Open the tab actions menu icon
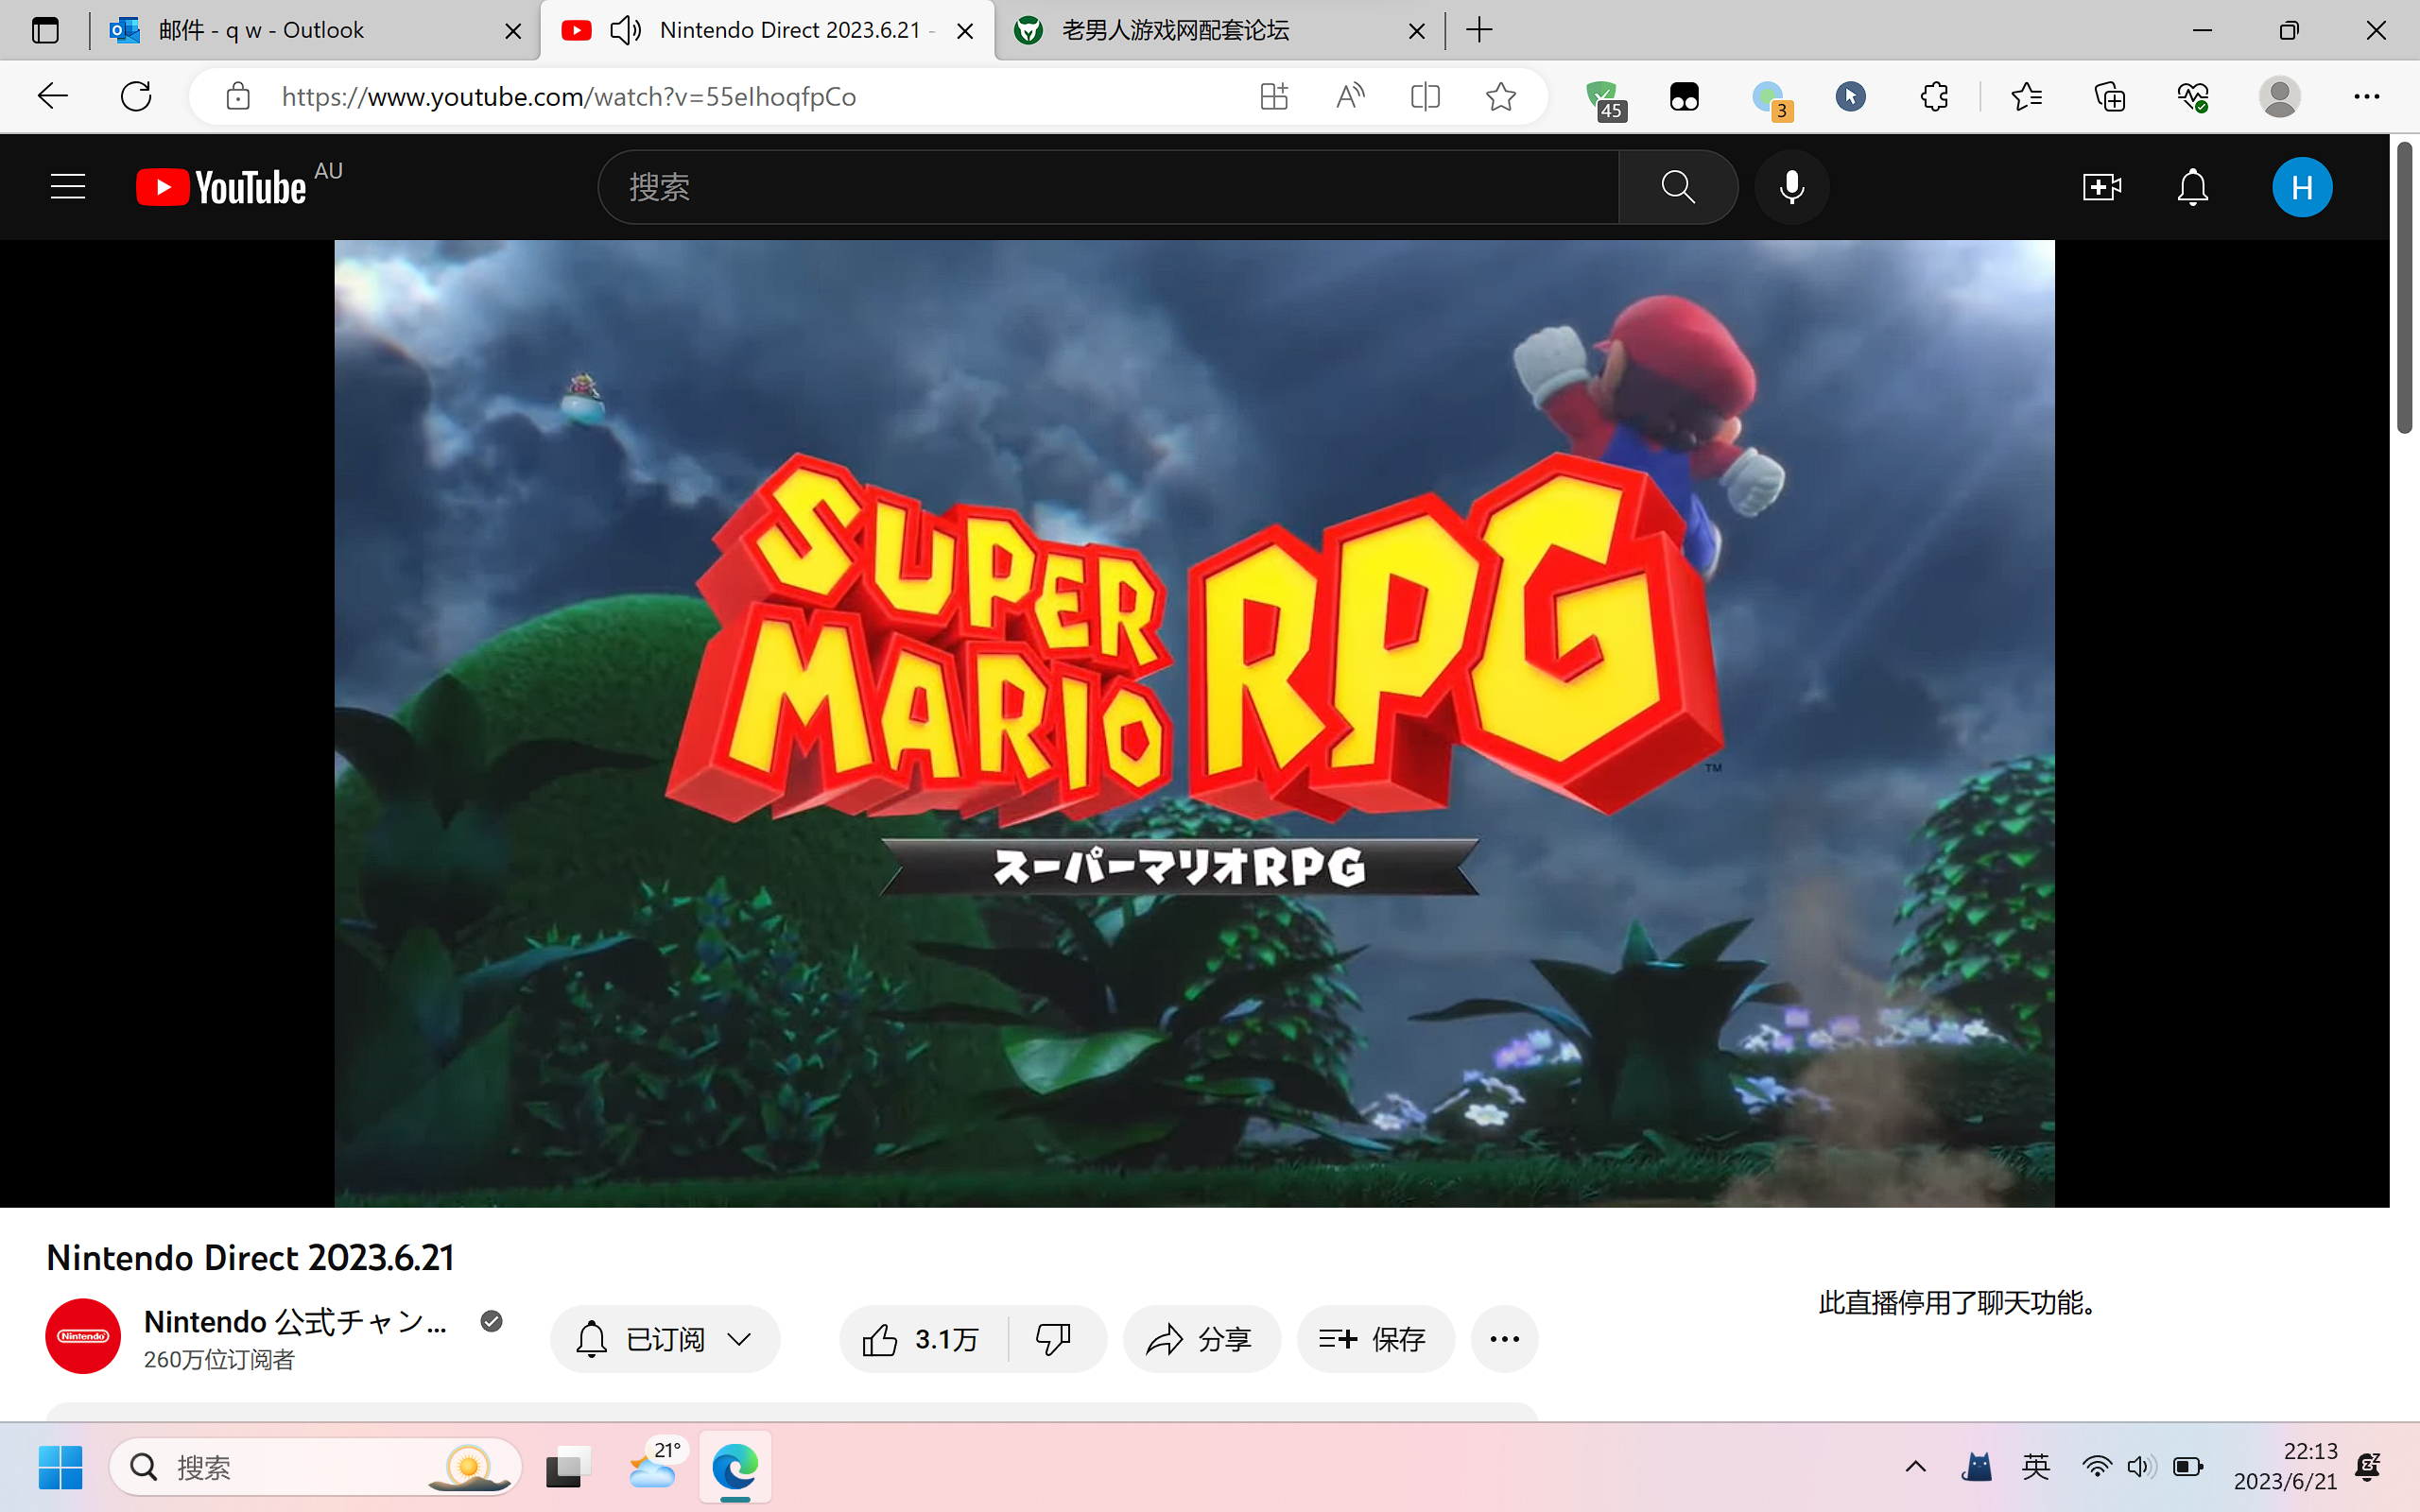 pos(44,30)
